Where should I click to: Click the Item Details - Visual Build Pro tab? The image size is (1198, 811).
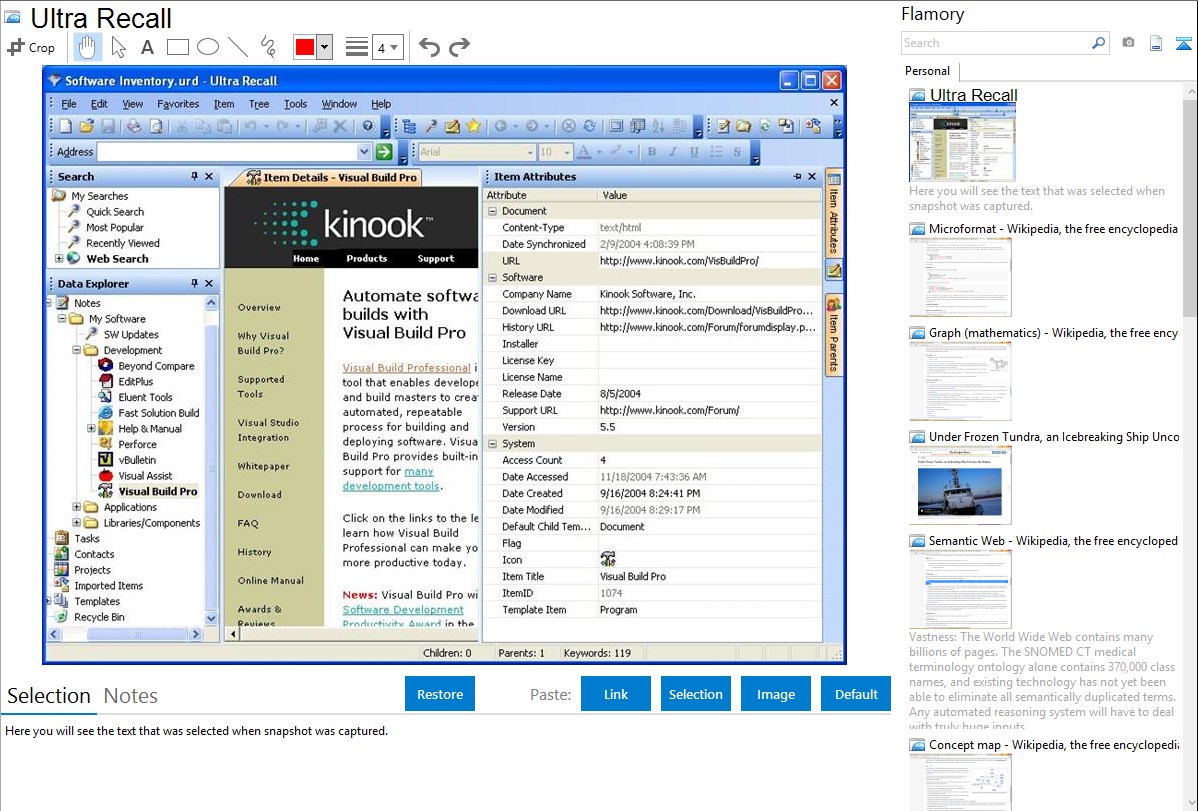coord(333,177)
